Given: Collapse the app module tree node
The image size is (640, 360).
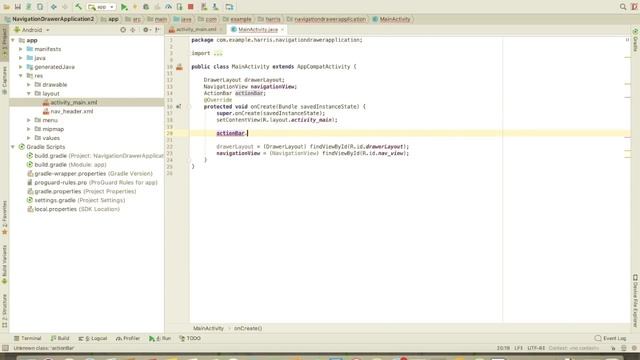Looking at the screenshot, I should pyautogui.click(x=13, y=40).
